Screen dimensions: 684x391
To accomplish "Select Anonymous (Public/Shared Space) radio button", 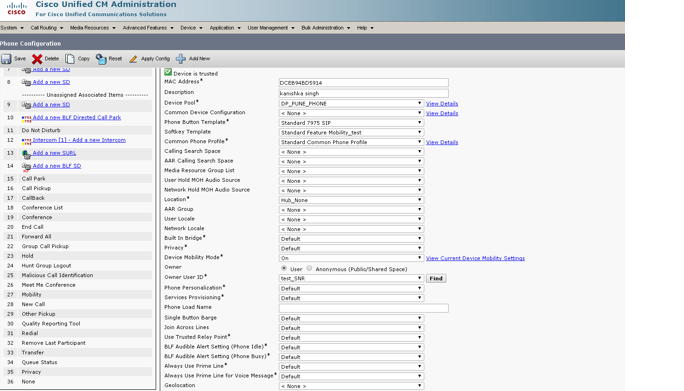I will pos(309,268).
